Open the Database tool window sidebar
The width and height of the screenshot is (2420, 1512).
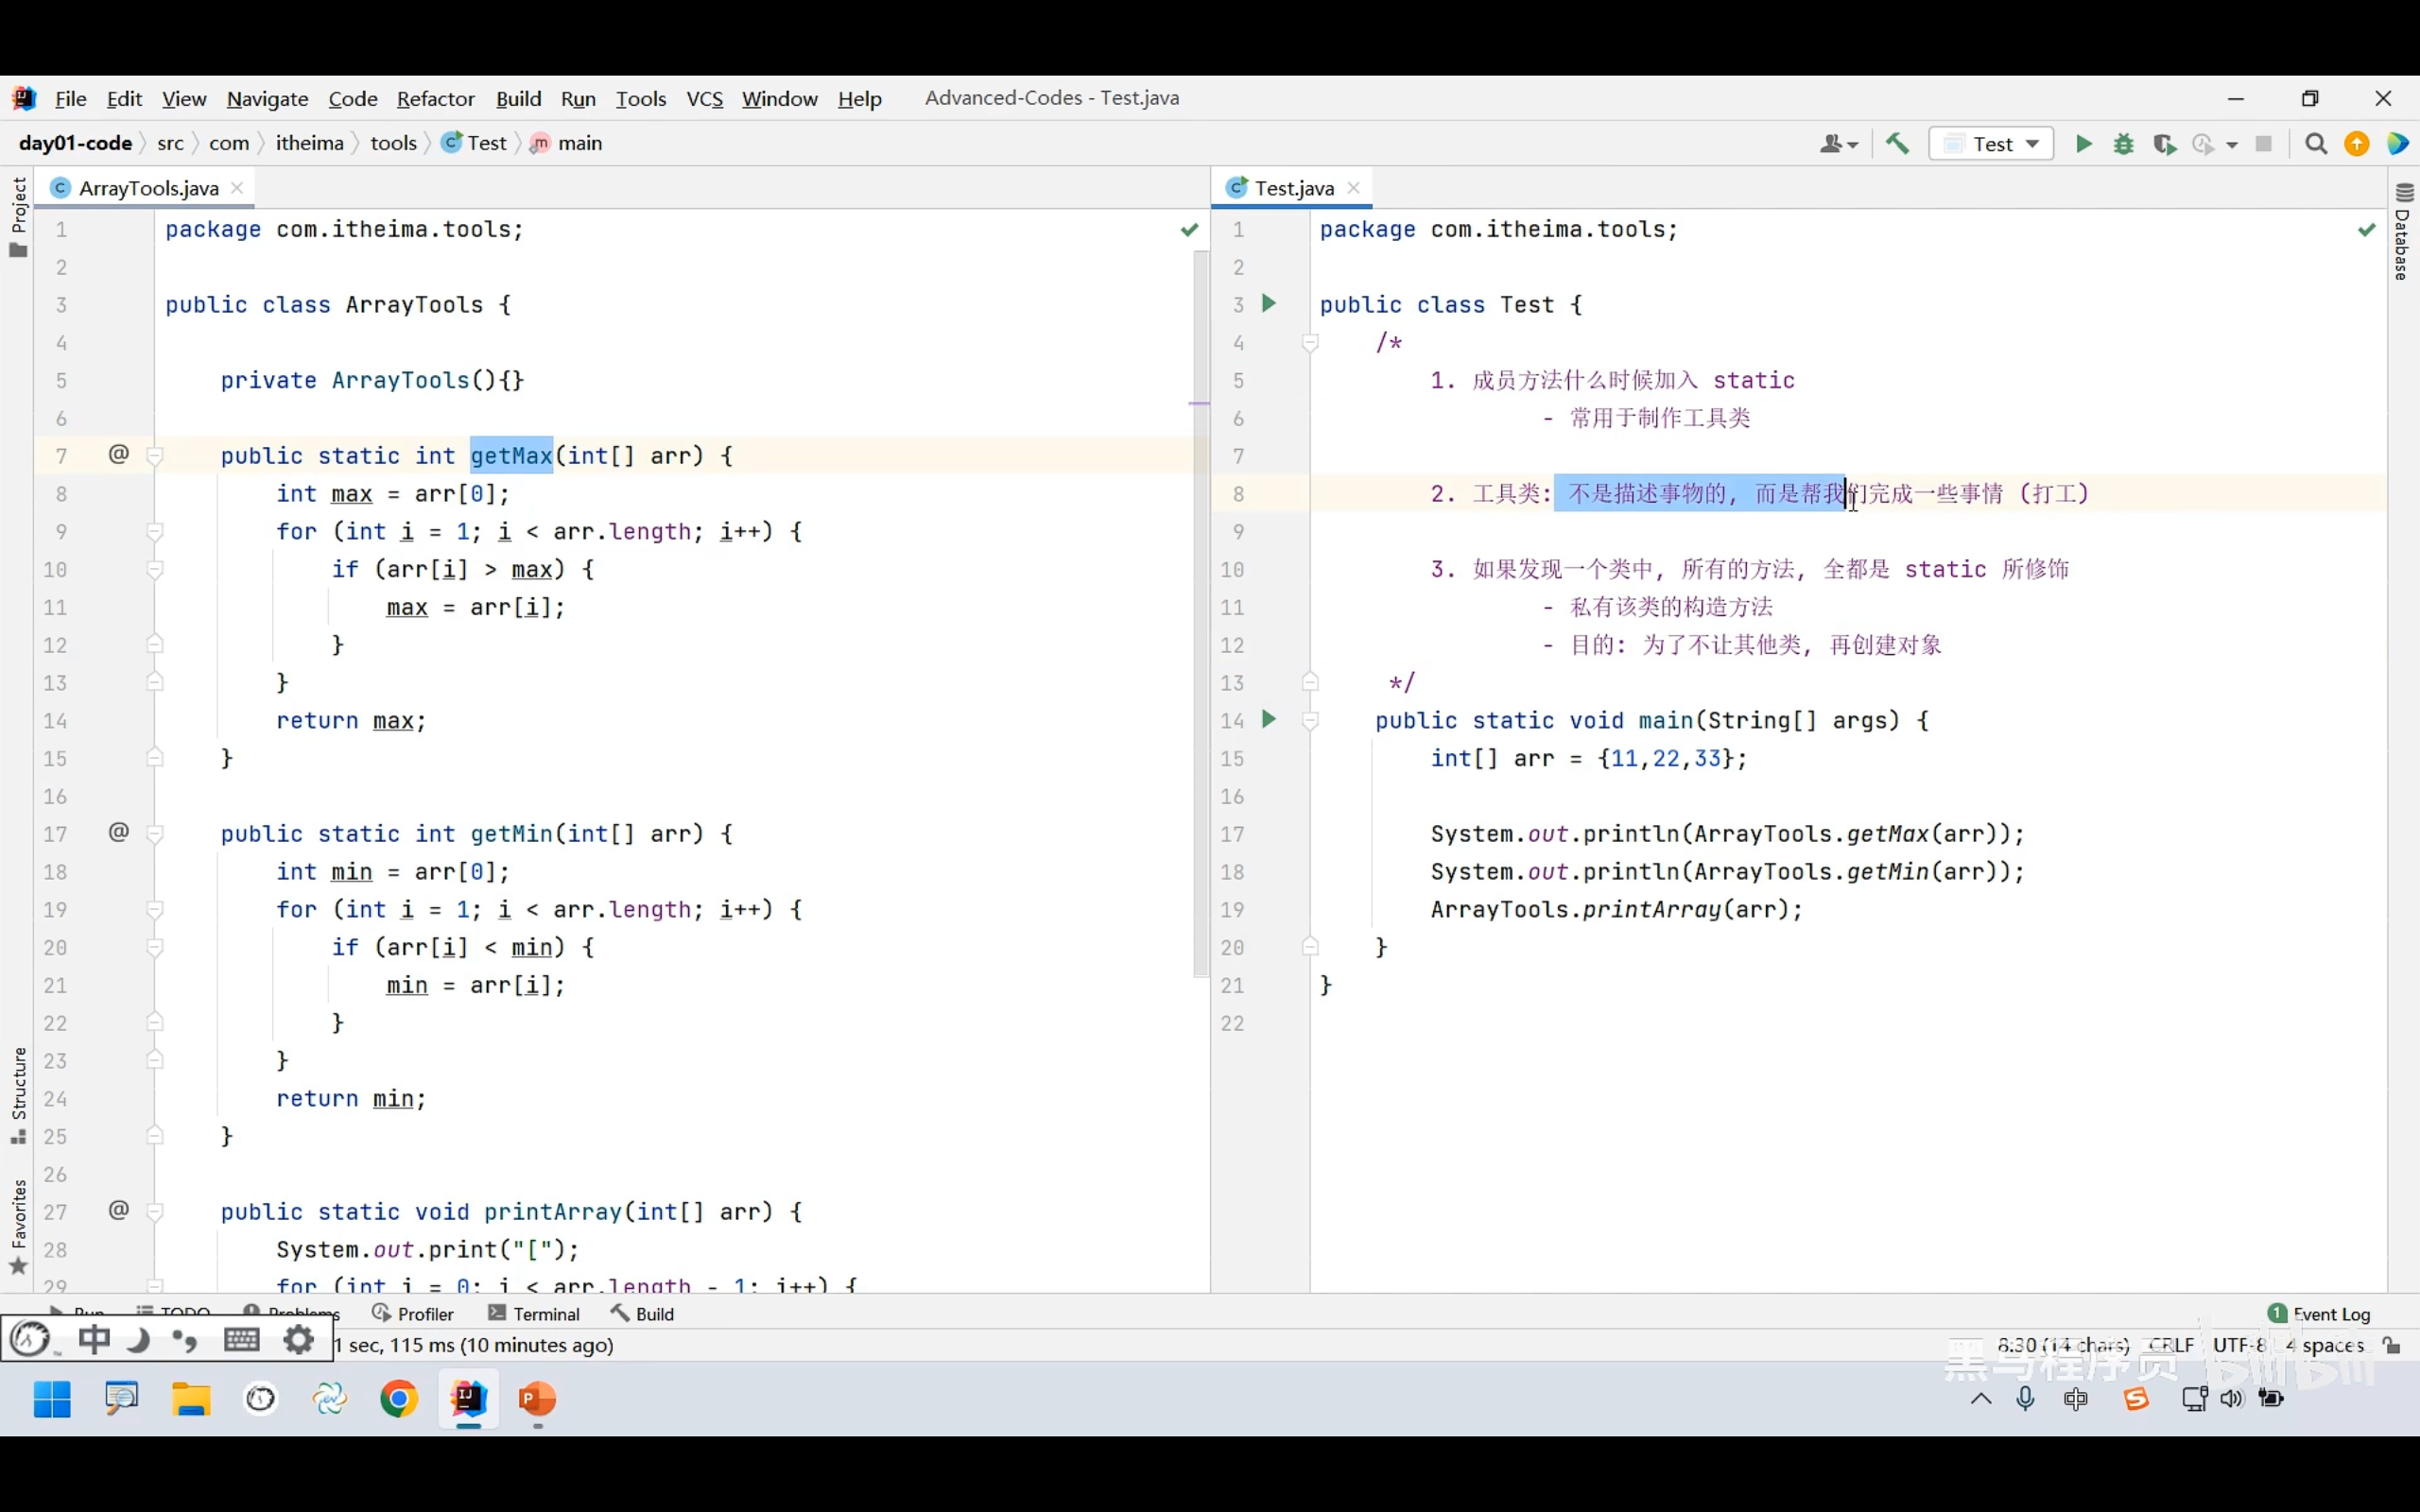pos(2403,232)
